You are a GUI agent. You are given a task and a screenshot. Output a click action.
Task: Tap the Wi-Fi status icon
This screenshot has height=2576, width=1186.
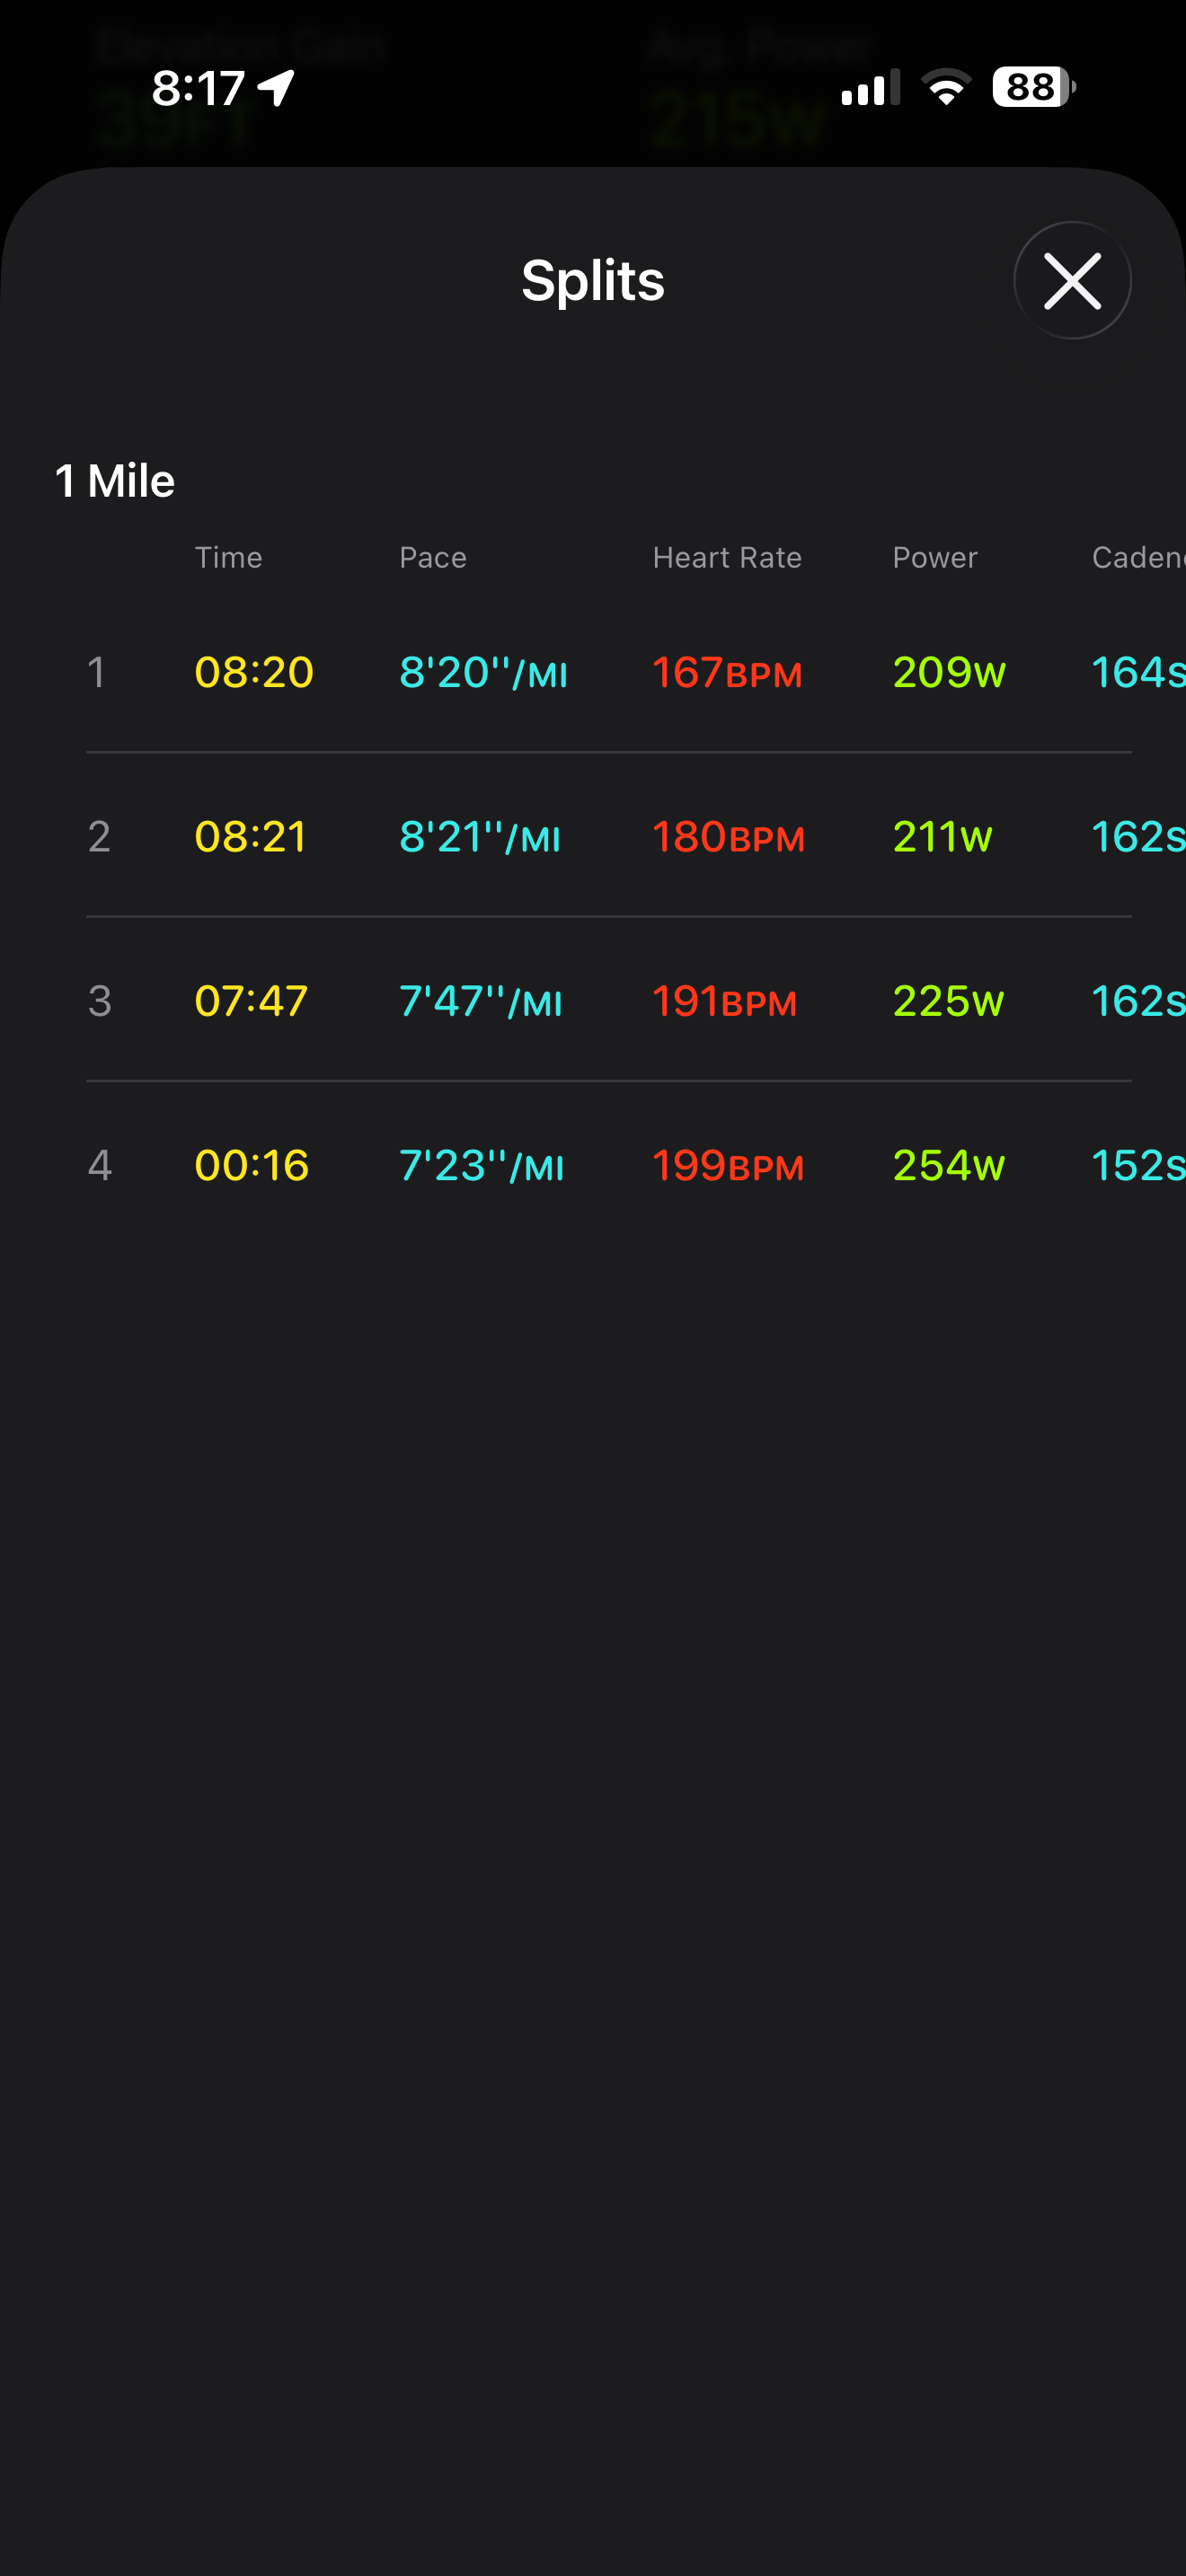[x=946, y=87]
